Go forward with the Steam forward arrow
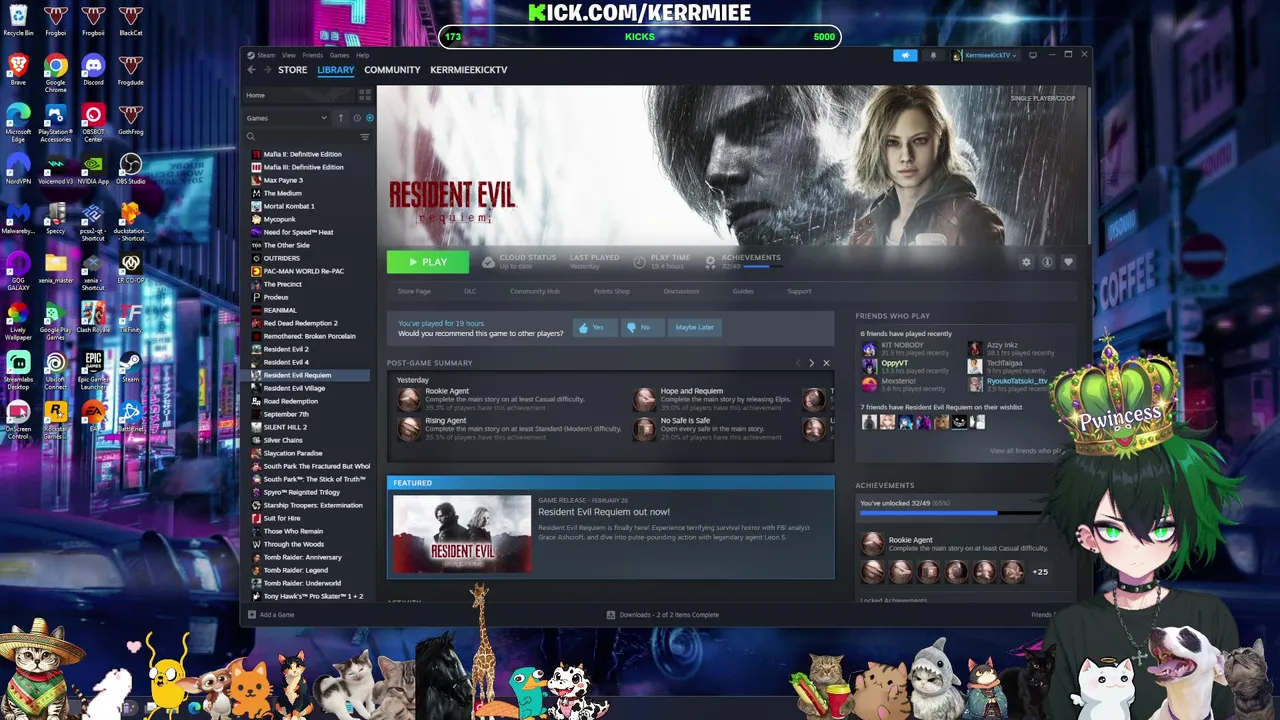The image size is (1280, 720). coord(268,70)
